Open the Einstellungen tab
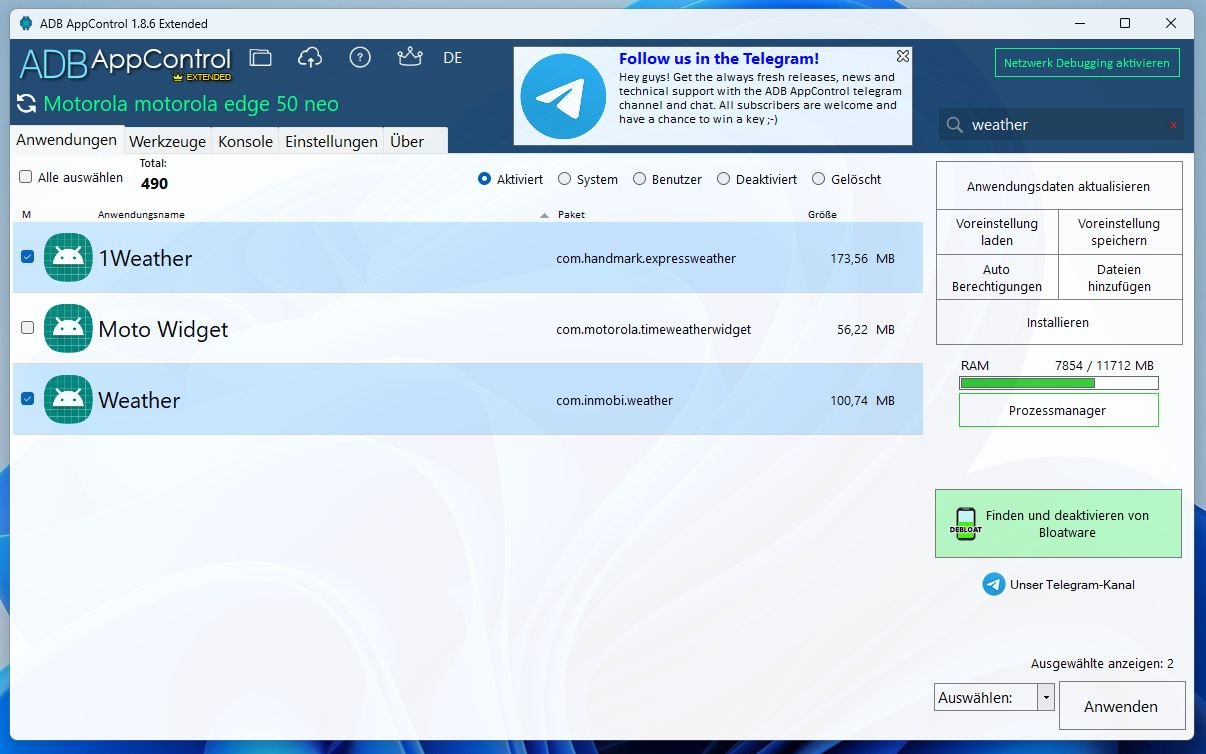 [331, 142]
